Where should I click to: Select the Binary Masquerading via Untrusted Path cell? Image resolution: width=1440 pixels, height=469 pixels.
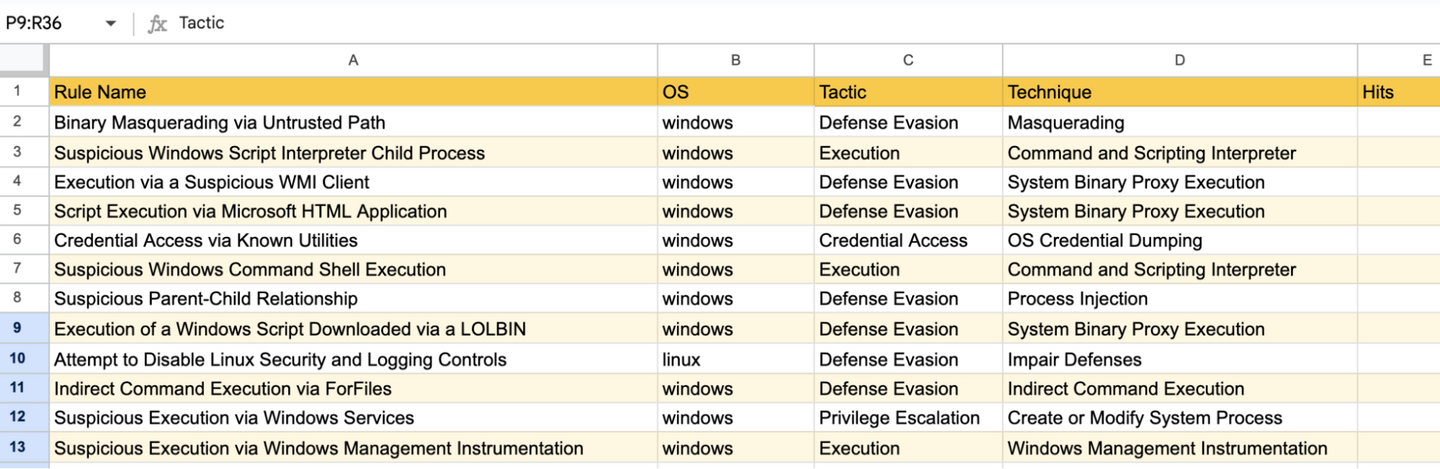[x=353, y=123]
